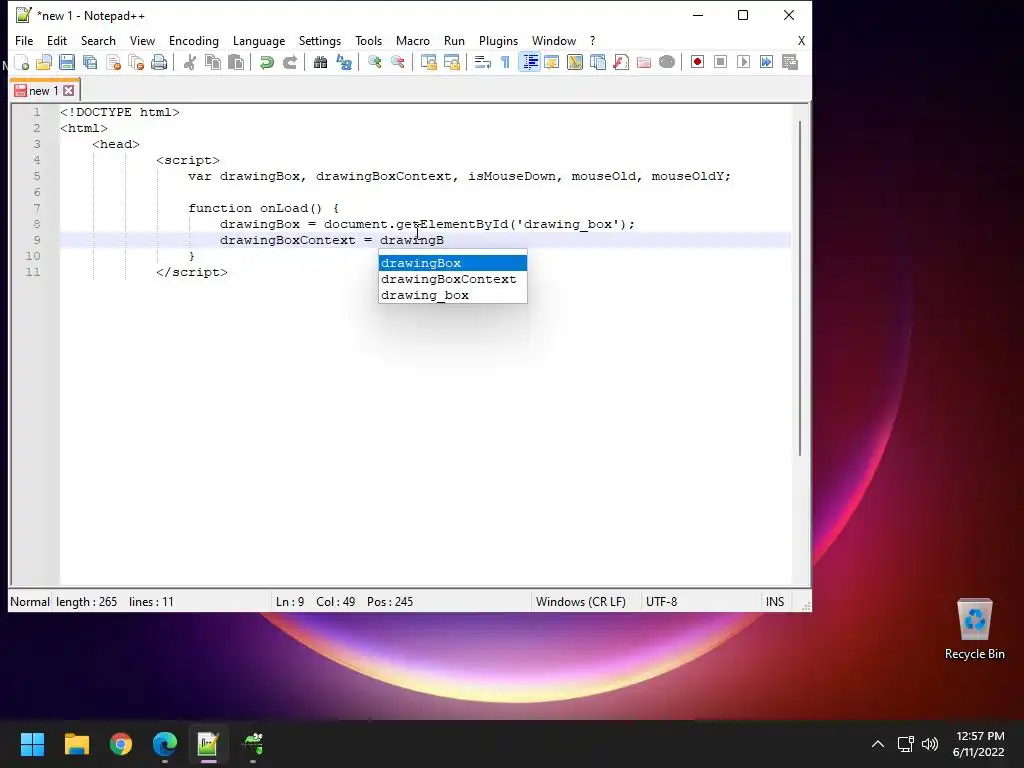Image resolution: width=1024 pixels, height=768 pixels.
Task: Toggle the indent guide icon
Action: [529, 62]
